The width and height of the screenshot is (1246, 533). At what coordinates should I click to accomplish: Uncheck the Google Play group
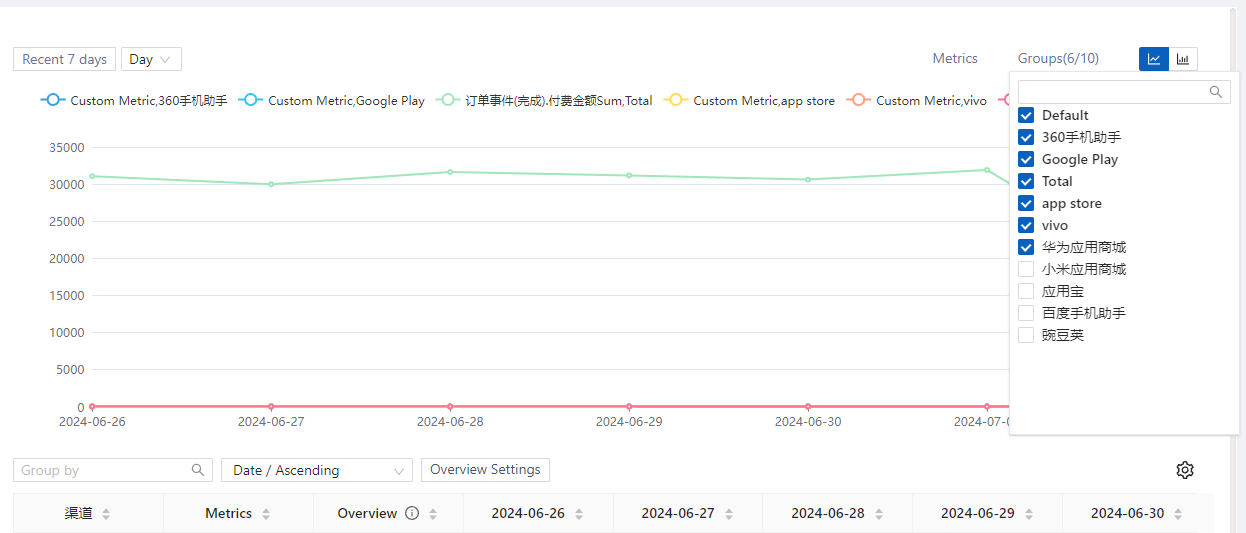click(x=1026, y=159)
